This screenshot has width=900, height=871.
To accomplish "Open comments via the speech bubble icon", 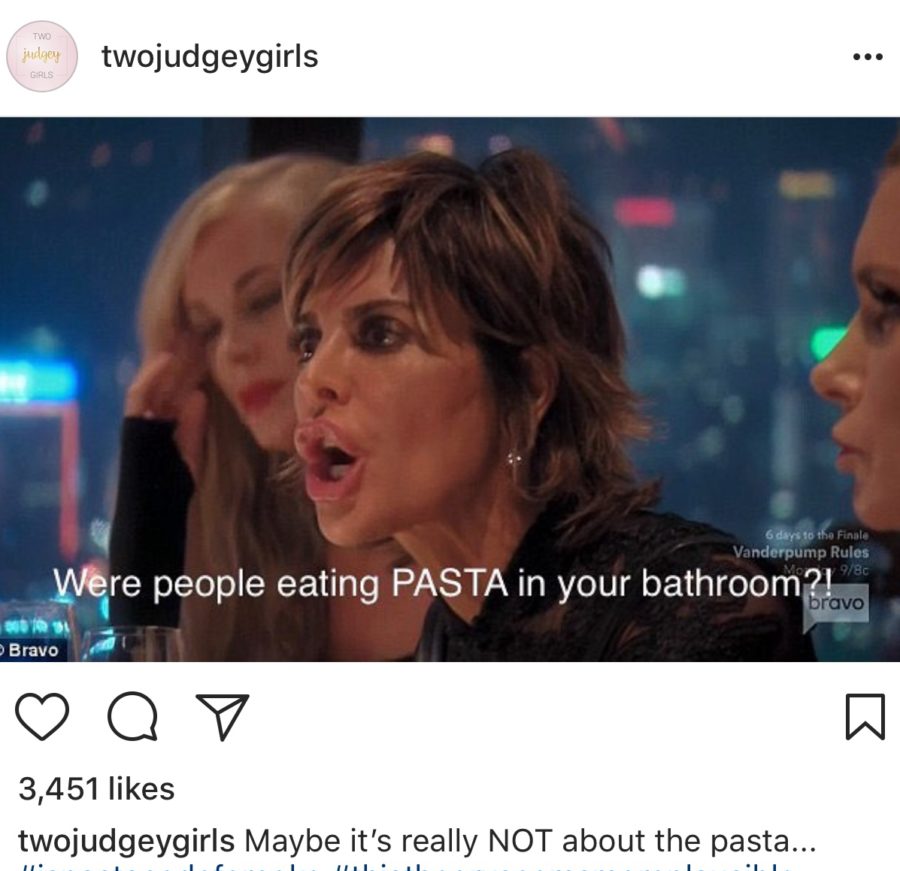I will tap(133, 716).
